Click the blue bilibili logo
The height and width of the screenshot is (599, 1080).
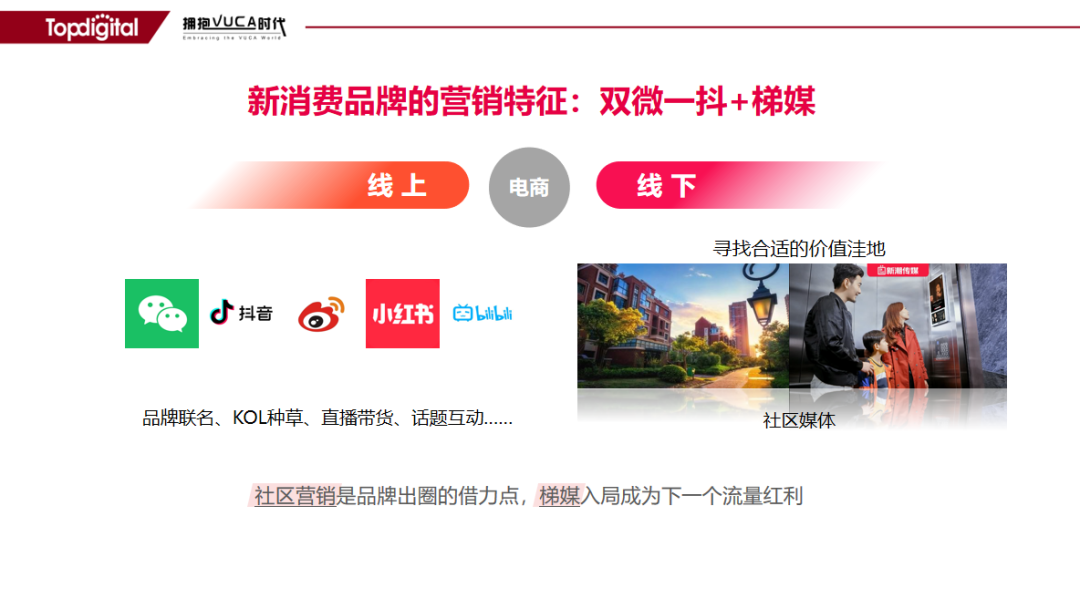click(x=483, y=313)
